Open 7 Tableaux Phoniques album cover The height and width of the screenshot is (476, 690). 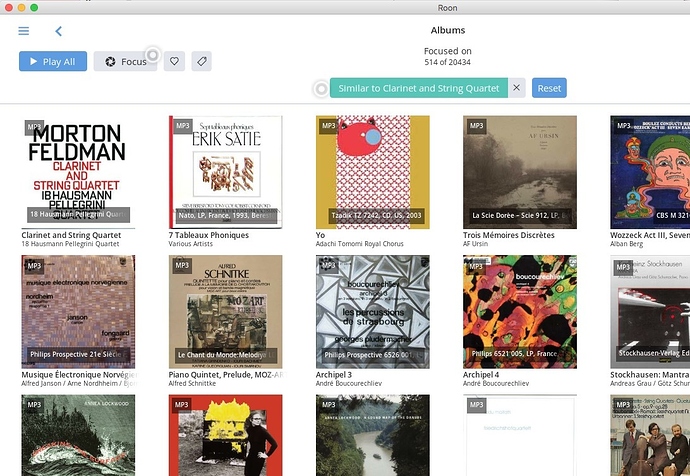225,172
